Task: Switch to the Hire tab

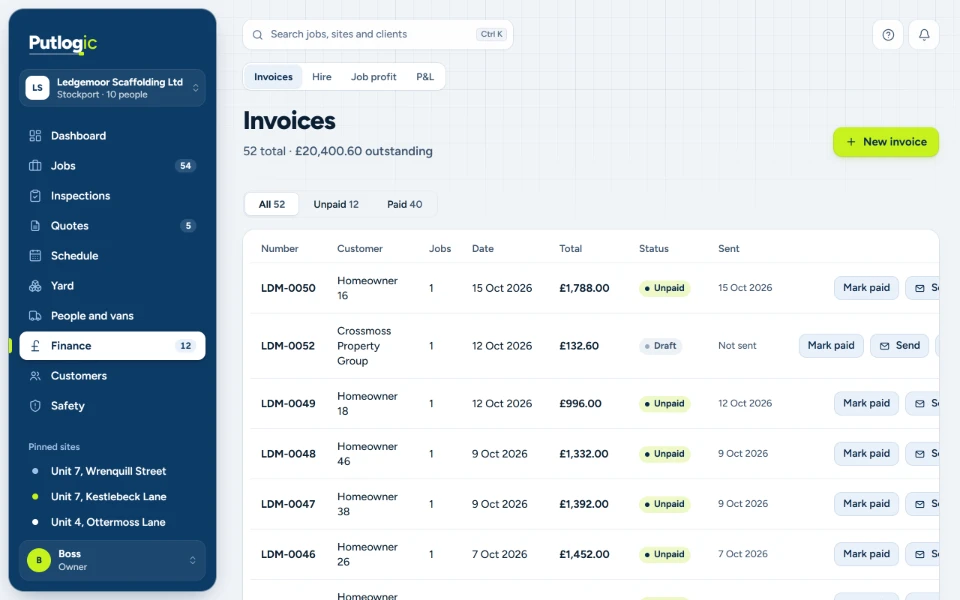Action: pos(321,77)
